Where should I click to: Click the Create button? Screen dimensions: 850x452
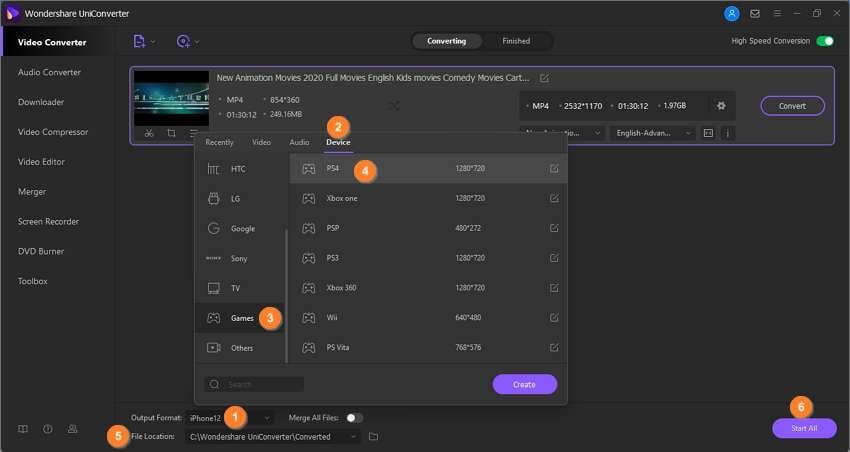524,384
